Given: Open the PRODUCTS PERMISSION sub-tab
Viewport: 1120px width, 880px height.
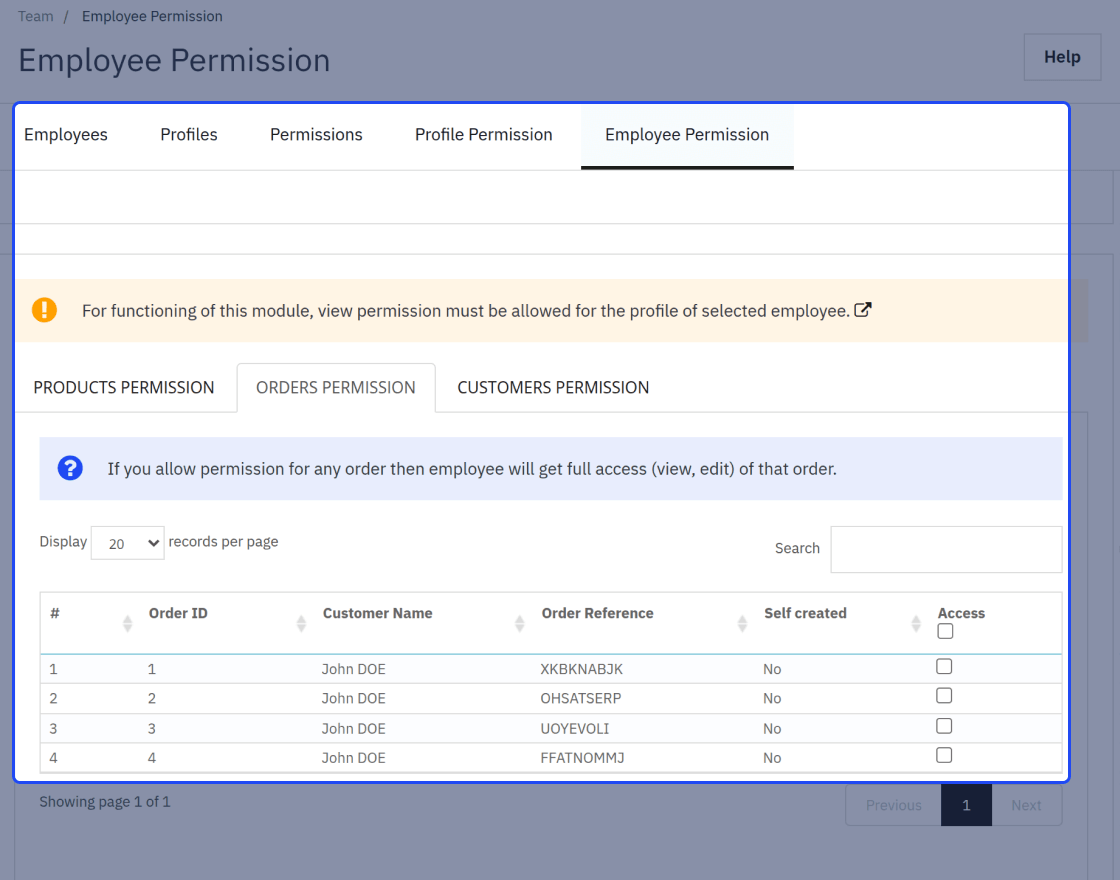Looking at the screenshot, I should point(124,388).
